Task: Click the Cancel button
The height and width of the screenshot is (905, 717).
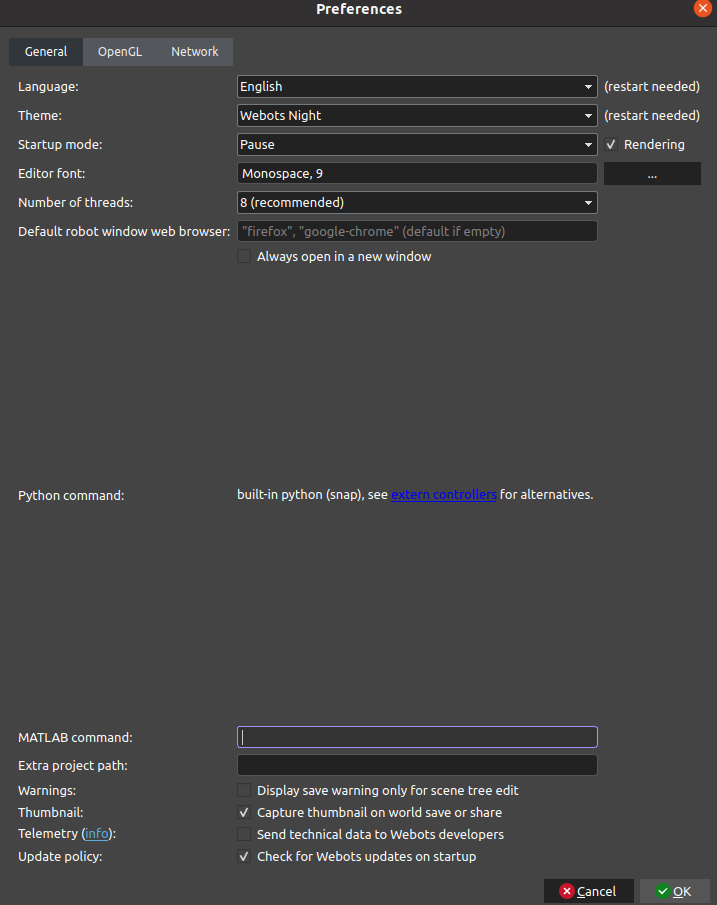Action: click(x=589, y=891)
